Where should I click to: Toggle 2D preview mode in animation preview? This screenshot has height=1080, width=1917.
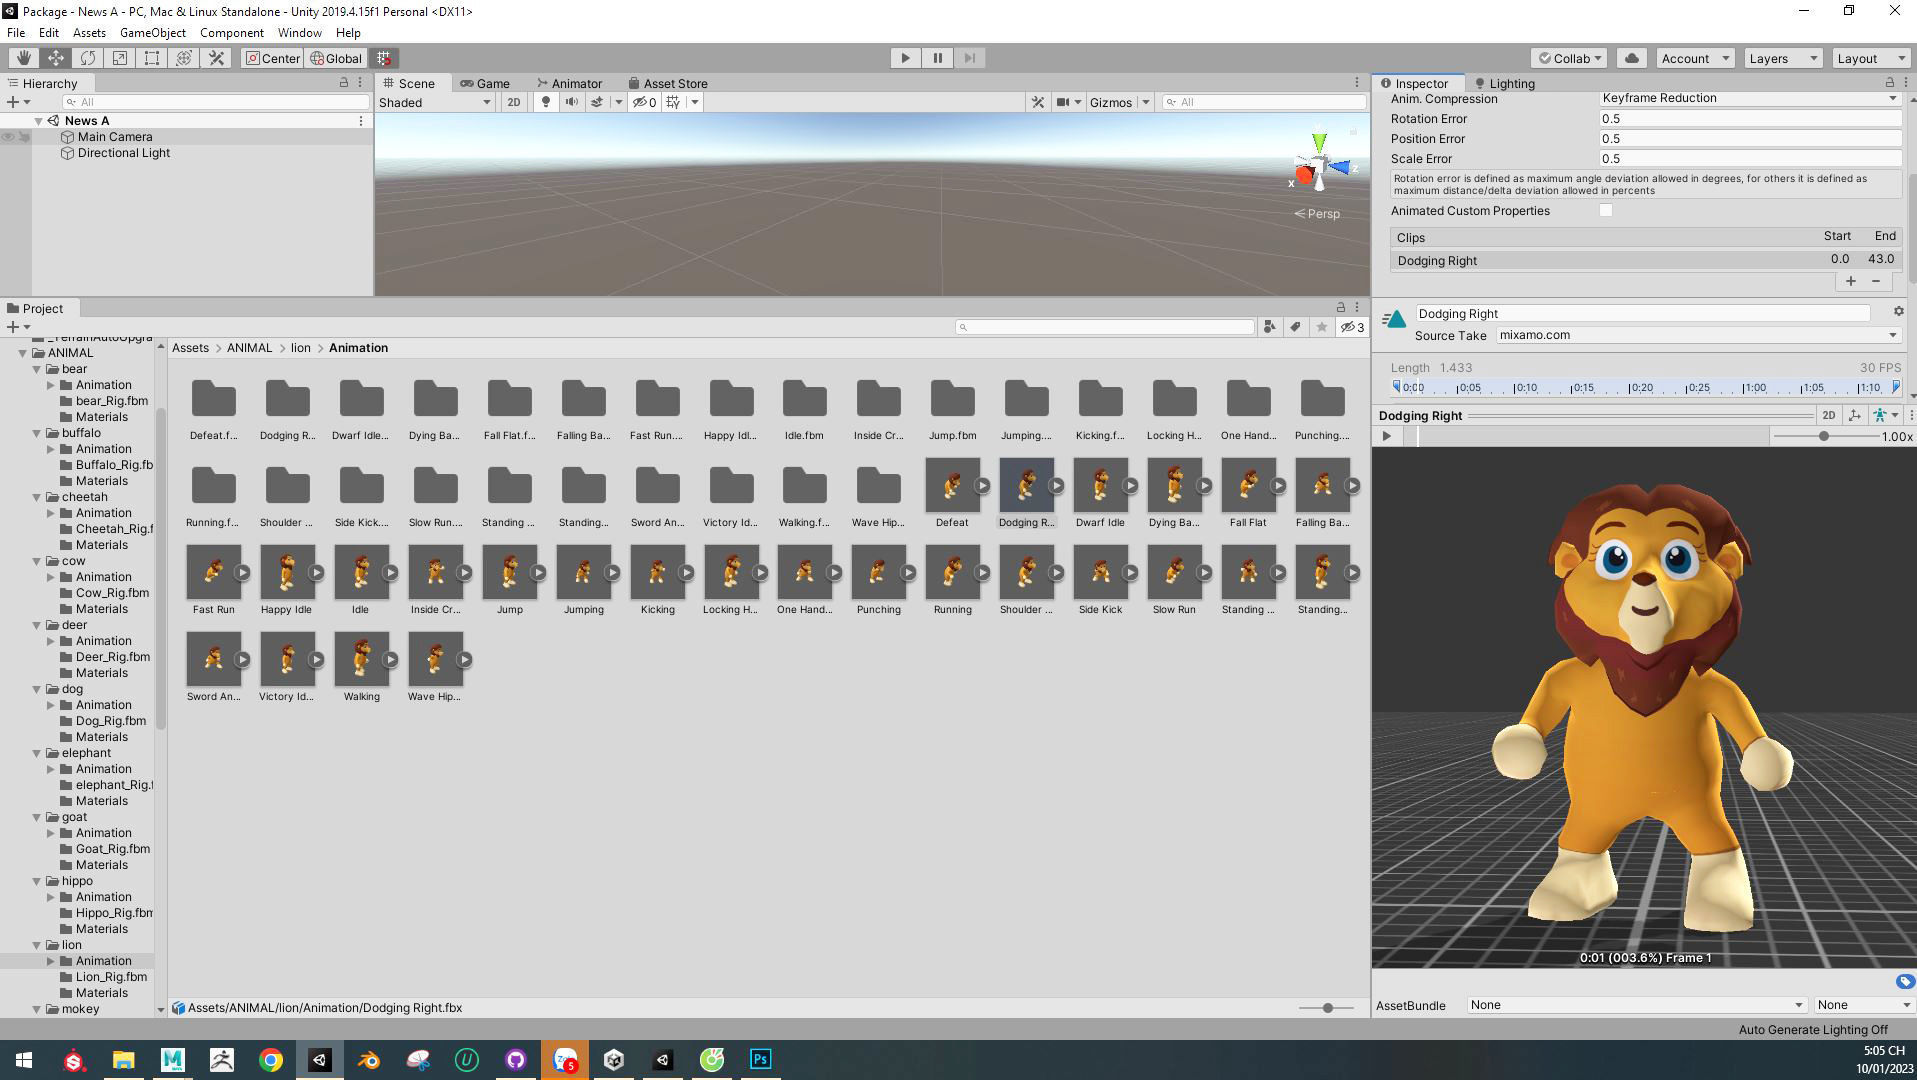click(1829, 415)
